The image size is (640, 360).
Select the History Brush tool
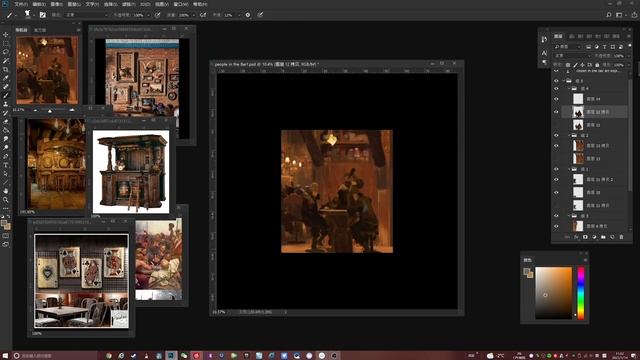tap(6, 113)
